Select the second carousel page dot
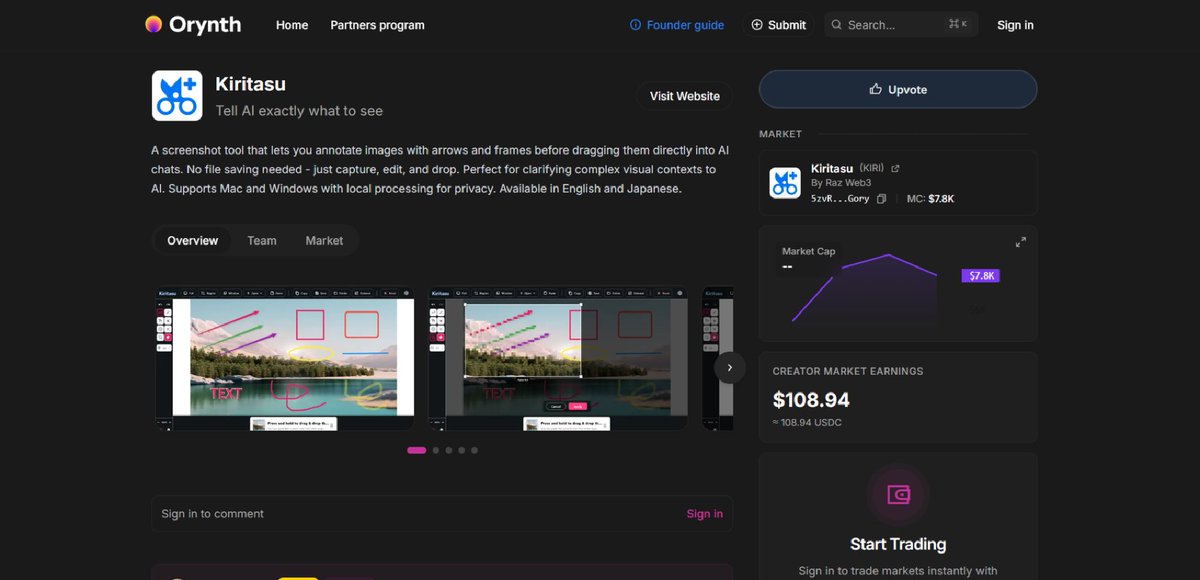The width and height of the screenshot is (1200, 580). (x=436, y=450)
